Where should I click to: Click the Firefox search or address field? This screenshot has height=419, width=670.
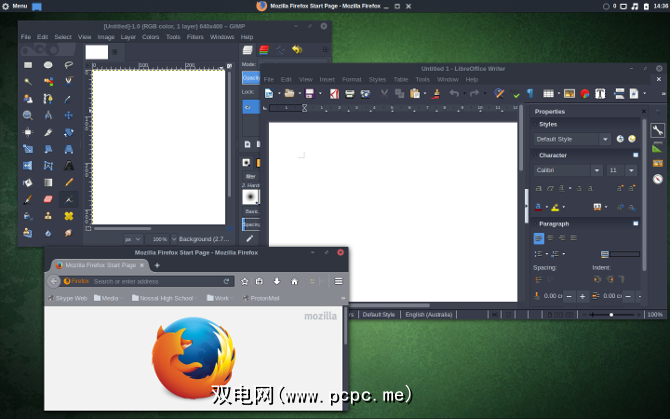150,281
